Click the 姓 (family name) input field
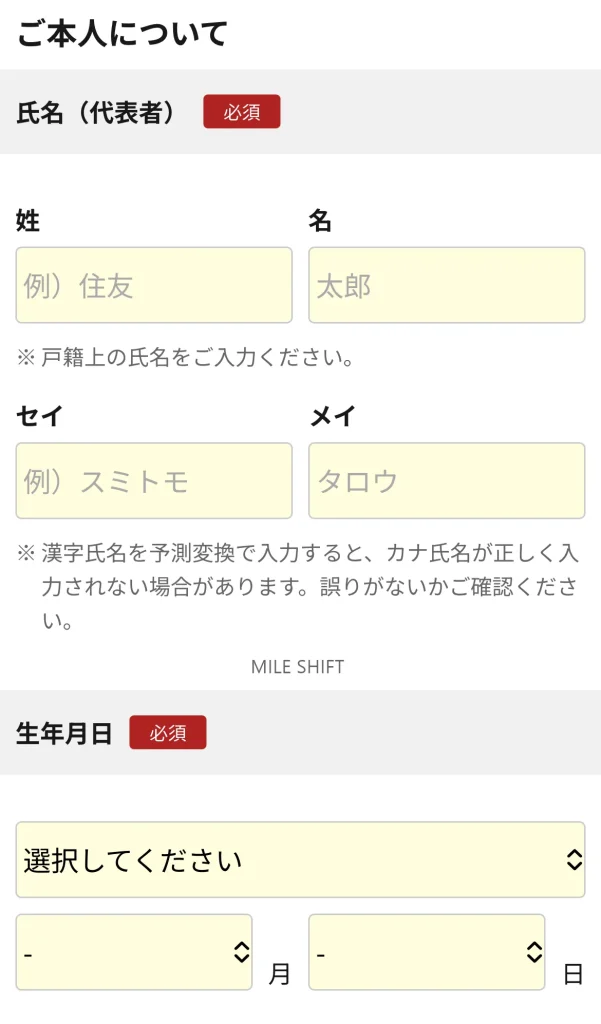This screenshot has width=601, height=1024. coord(154,285)
